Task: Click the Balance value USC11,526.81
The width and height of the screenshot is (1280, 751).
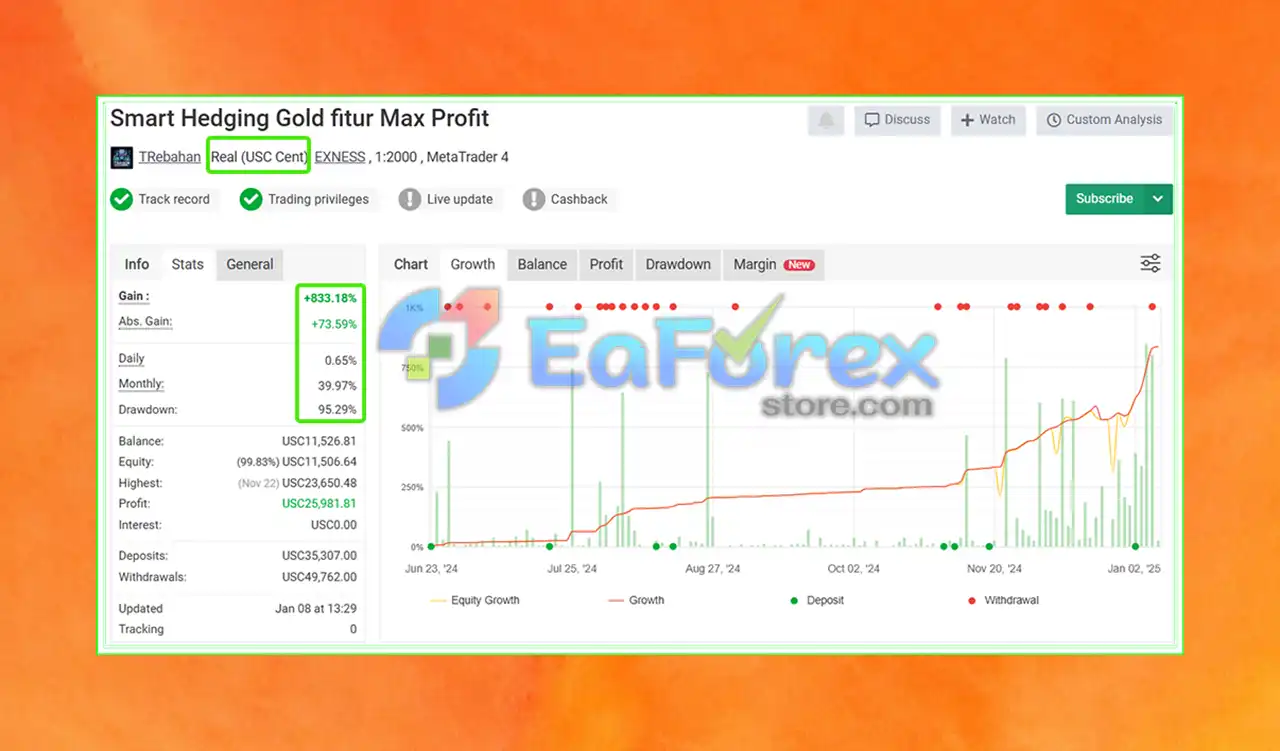Action: (319, 441)
